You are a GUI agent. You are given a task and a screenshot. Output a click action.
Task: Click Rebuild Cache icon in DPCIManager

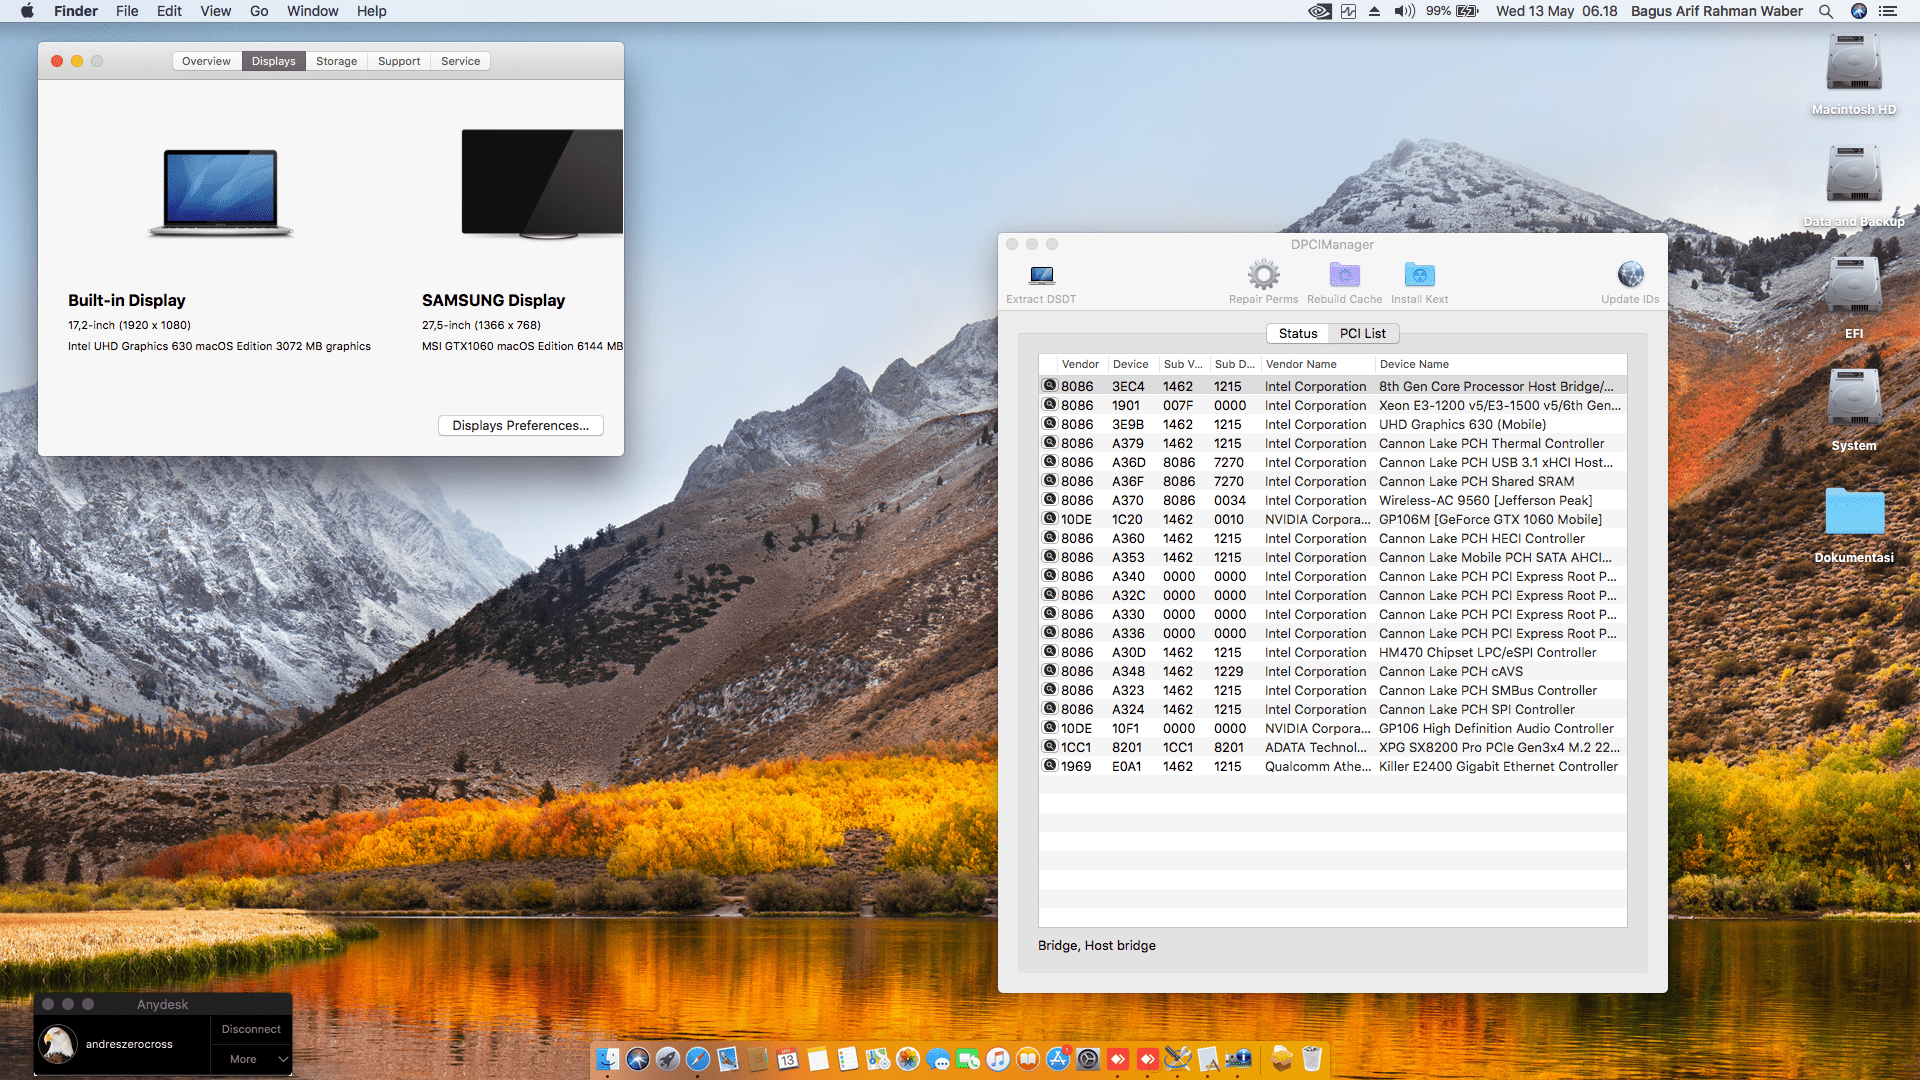click(x=1345, y=275)
